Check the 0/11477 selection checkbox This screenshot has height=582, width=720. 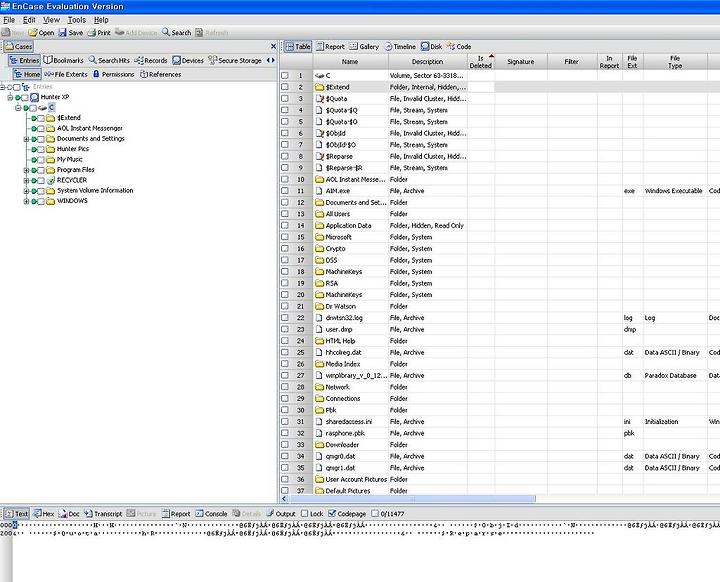pyautogui.click(x=375, y=514)
